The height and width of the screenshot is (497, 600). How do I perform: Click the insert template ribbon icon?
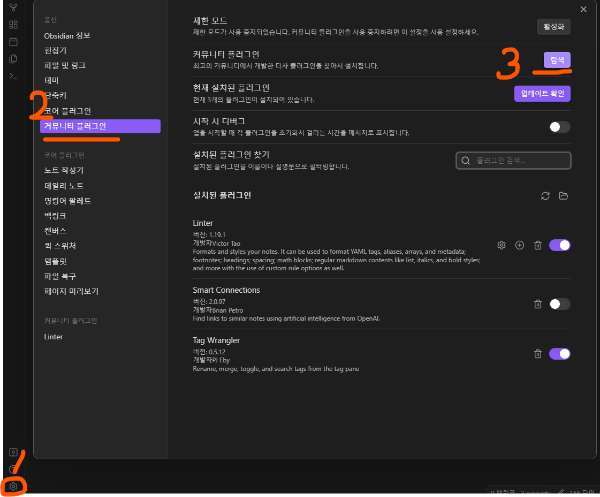13,59
